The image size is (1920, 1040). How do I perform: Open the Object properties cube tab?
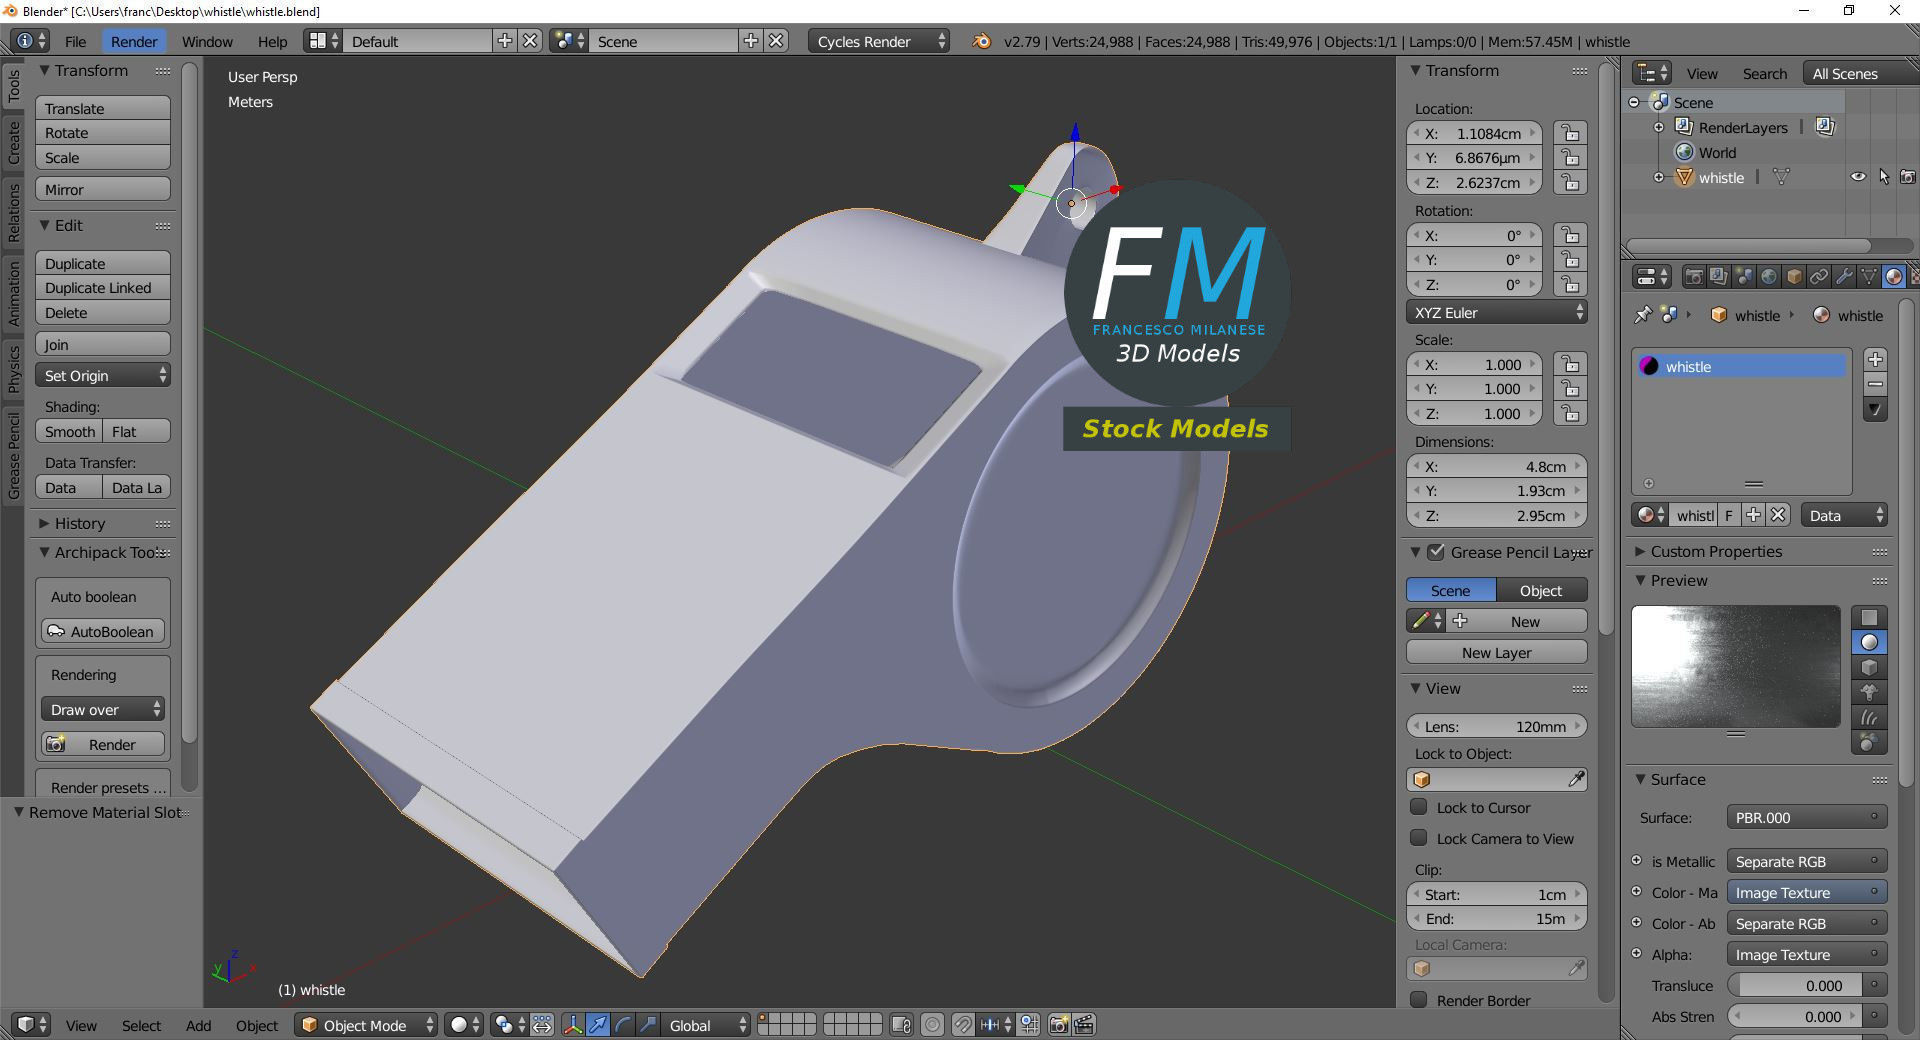1794,277
